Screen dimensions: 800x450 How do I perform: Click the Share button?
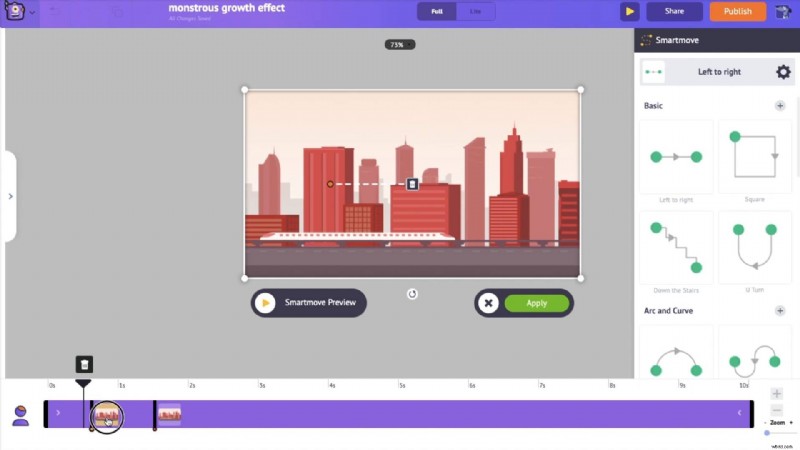674,11
